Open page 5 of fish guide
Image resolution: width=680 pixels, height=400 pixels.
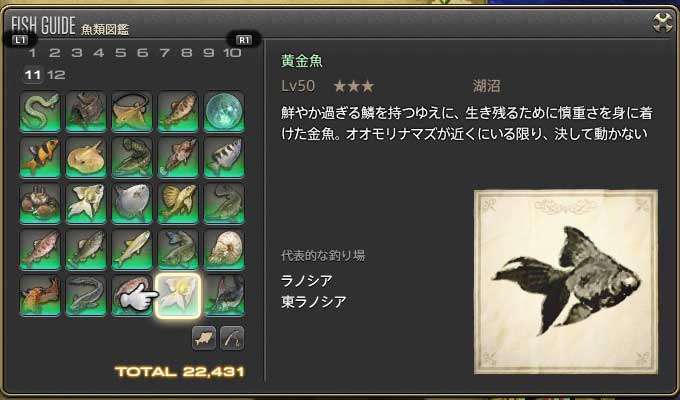pyautogui.click(x=121, y=53)
